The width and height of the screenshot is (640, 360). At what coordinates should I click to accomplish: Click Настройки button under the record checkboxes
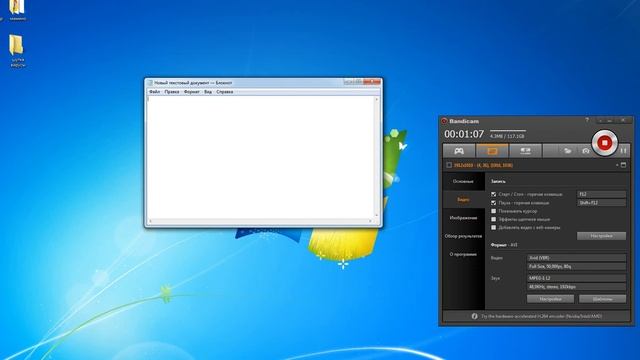pyautogui.click(x=601, y=236)
